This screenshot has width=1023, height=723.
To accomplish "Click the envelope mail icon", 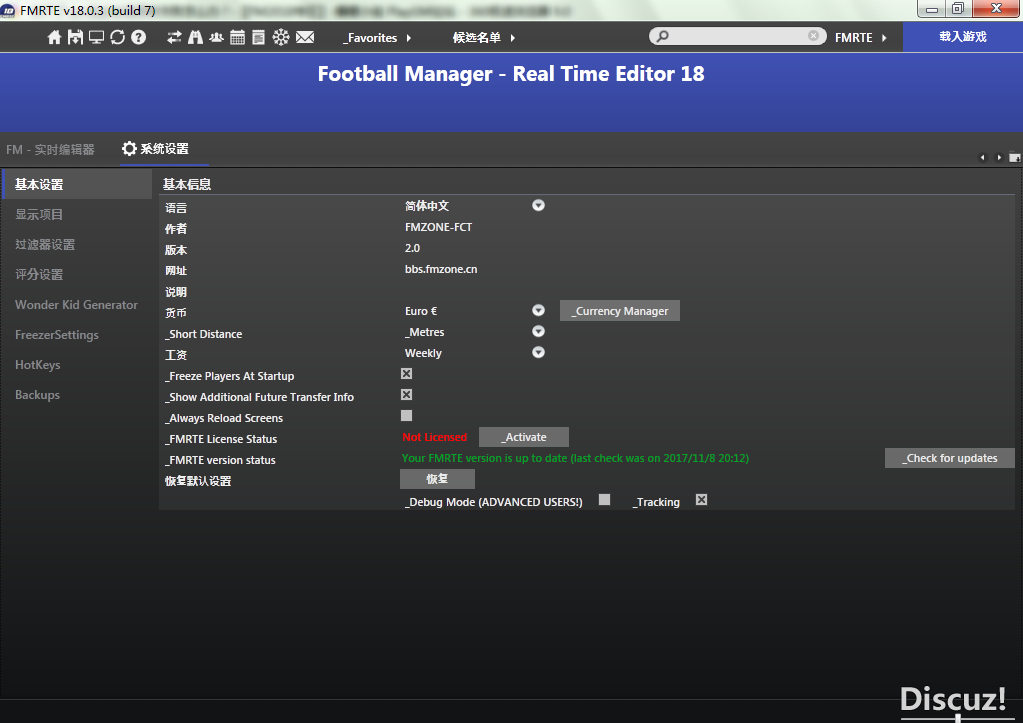I will click(x=305, y=37).
